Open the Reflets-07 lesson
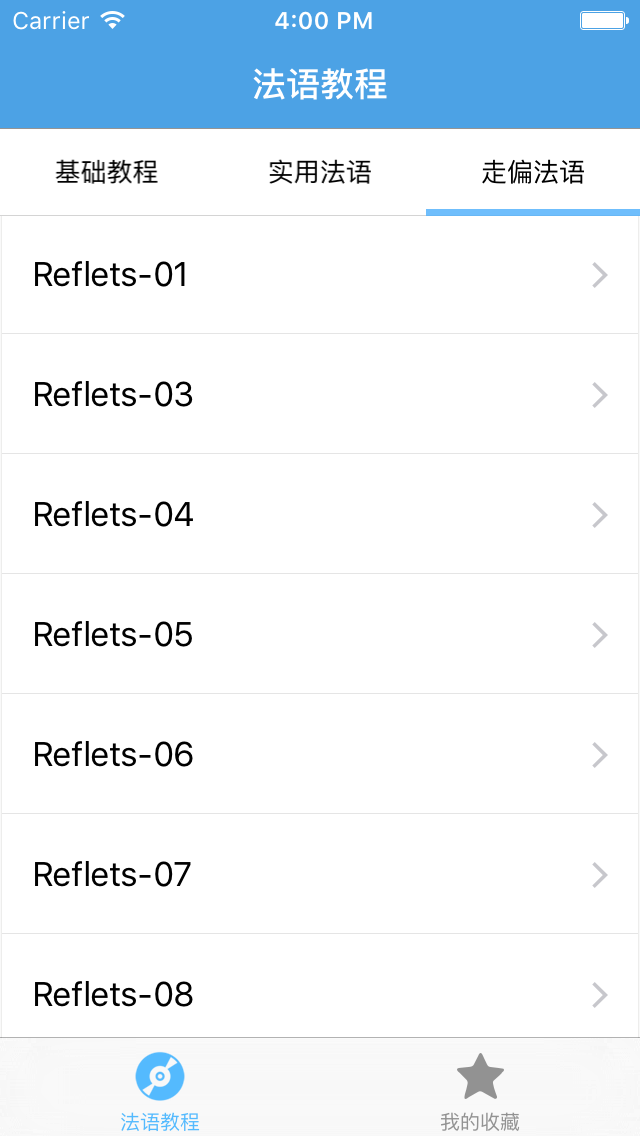Screen dimensions: 640x1136 pos(320,874)
